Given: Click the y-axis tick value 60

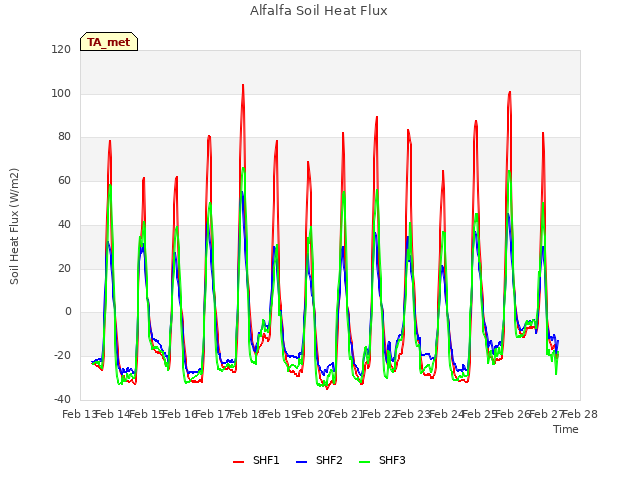Looking at the screenshot, I should pos(64,180).
